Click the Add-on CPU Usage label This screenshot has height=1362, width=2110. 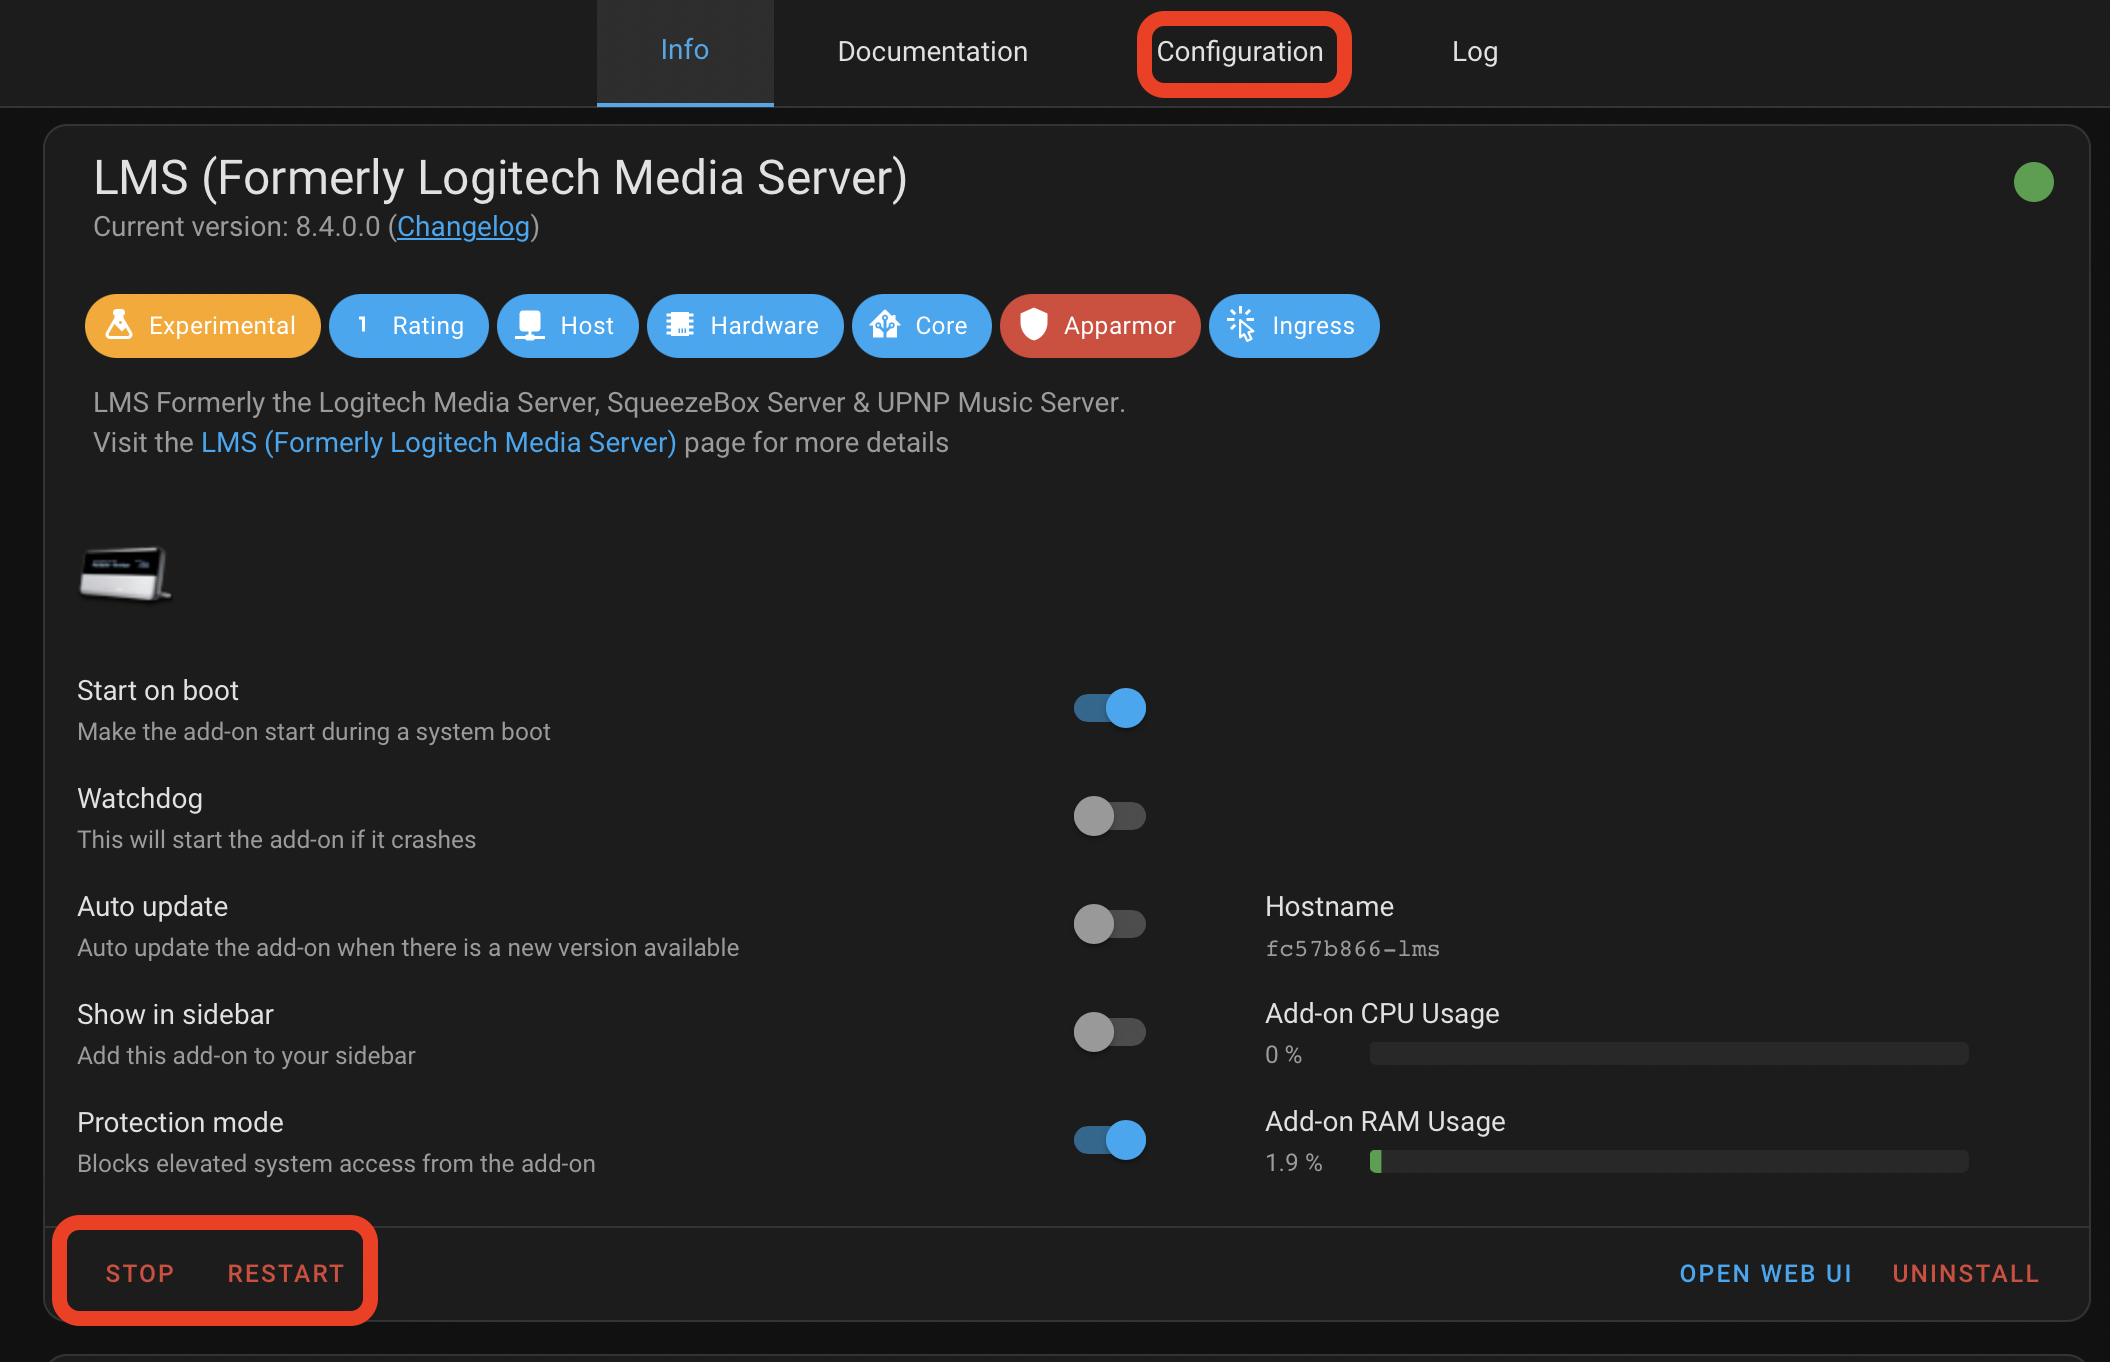[x=1382, y=1014]
